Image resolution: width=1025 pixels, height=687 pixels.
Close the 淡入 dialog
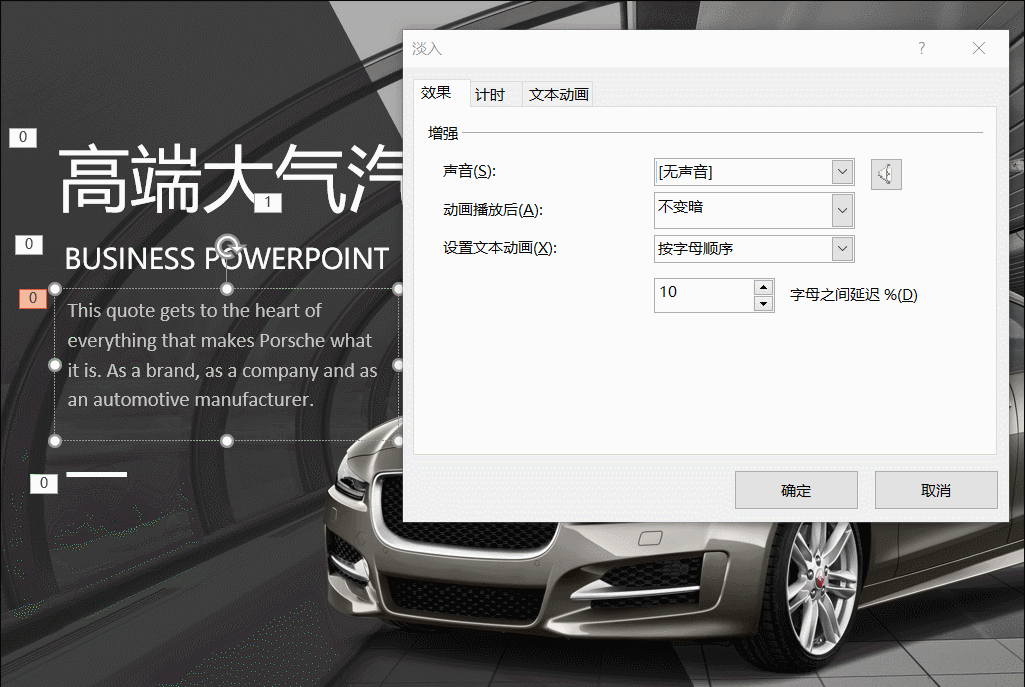[x=979, y=48]
